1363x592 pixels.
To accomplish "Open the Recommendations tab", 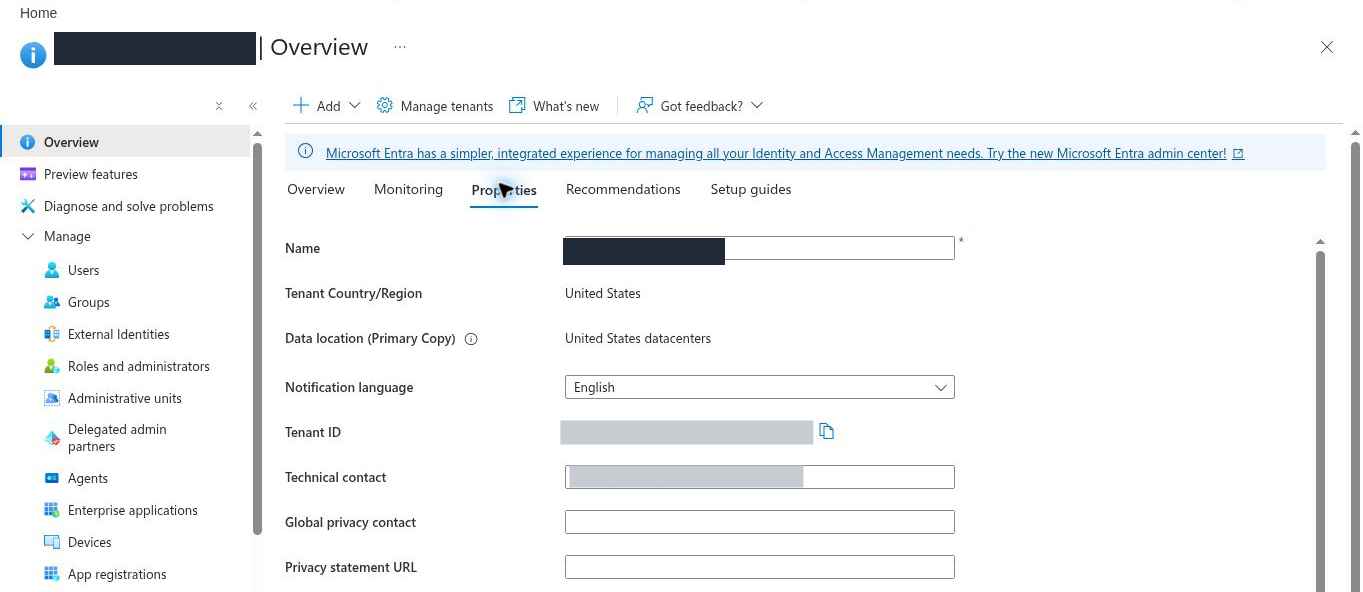I will [623, 190].
